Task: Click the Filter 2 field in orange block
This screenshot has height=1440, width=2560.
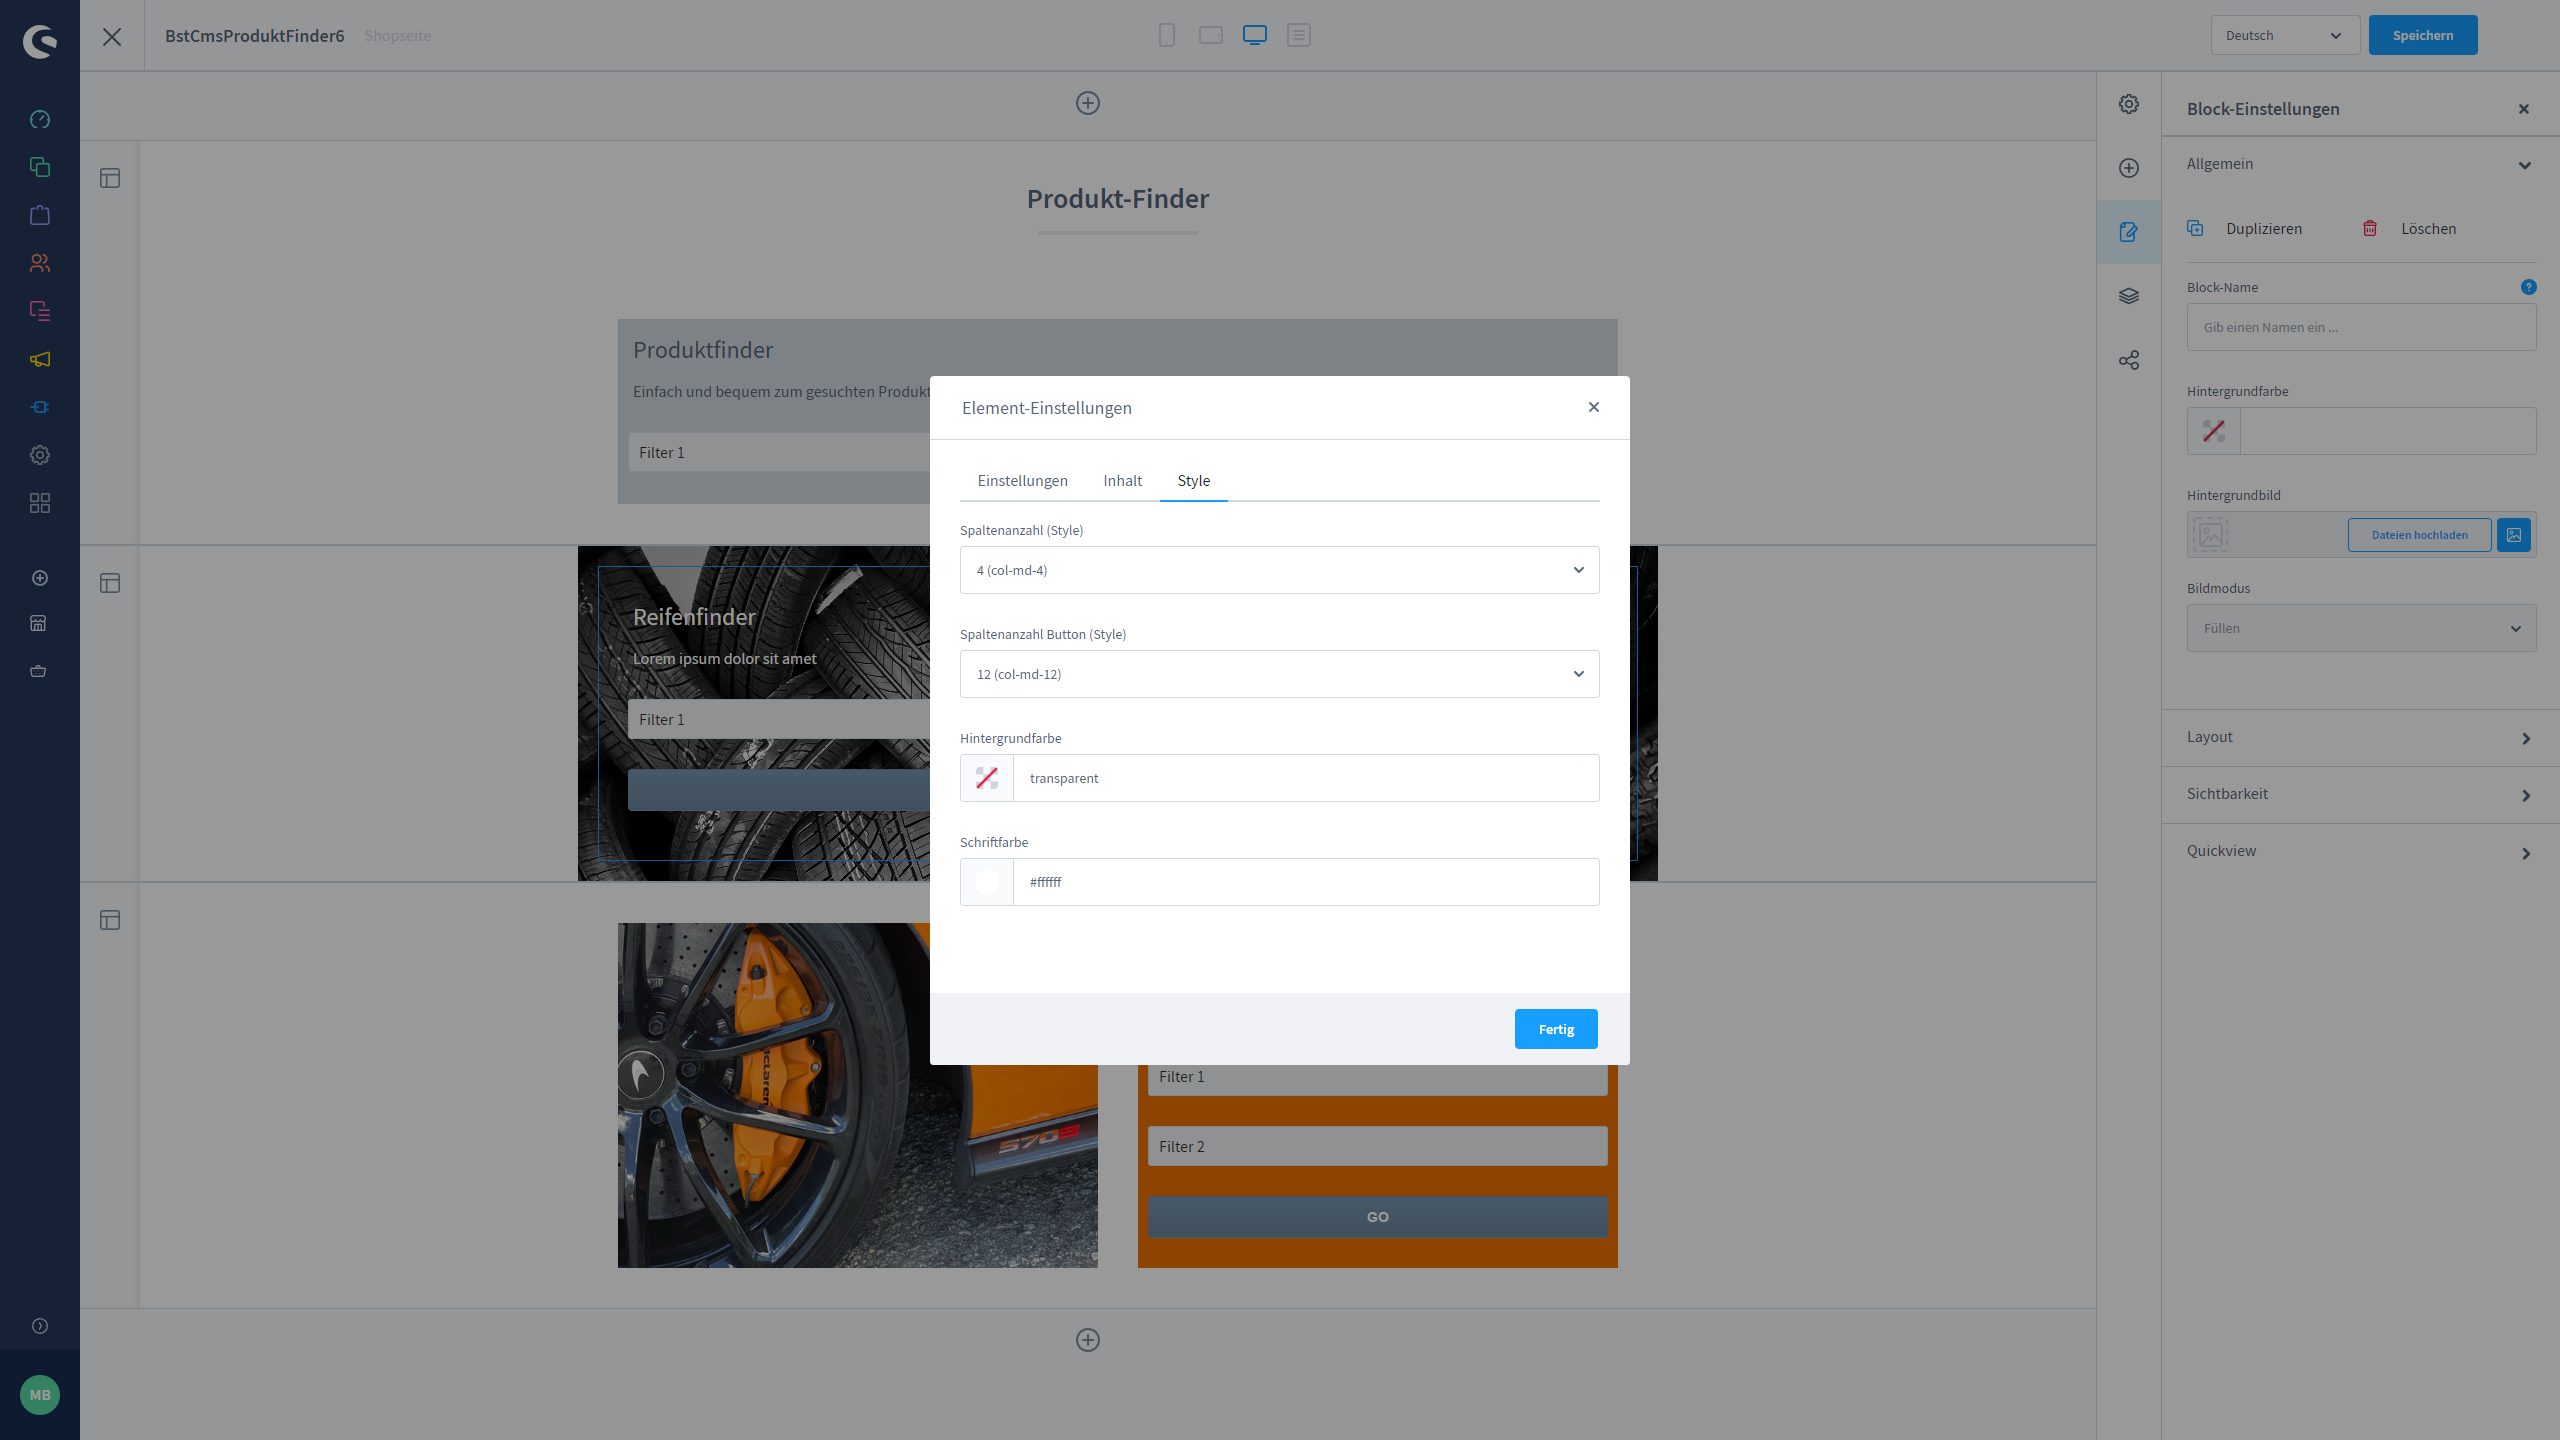Action: 1378,1146
